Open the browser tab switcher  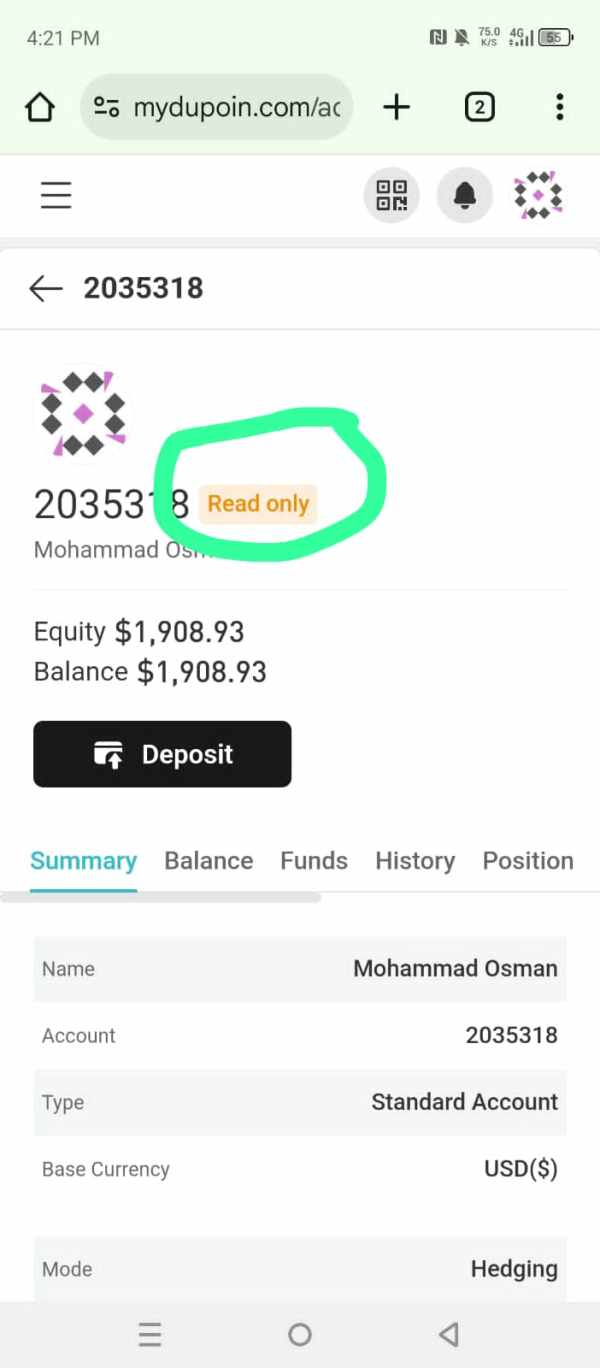tap(480, 107)
